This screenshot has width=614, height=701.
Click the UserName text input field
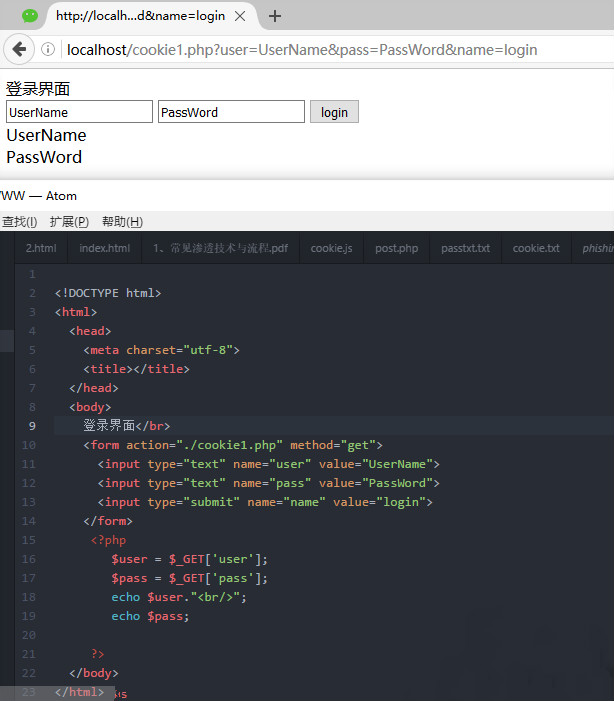click(80, 112)
